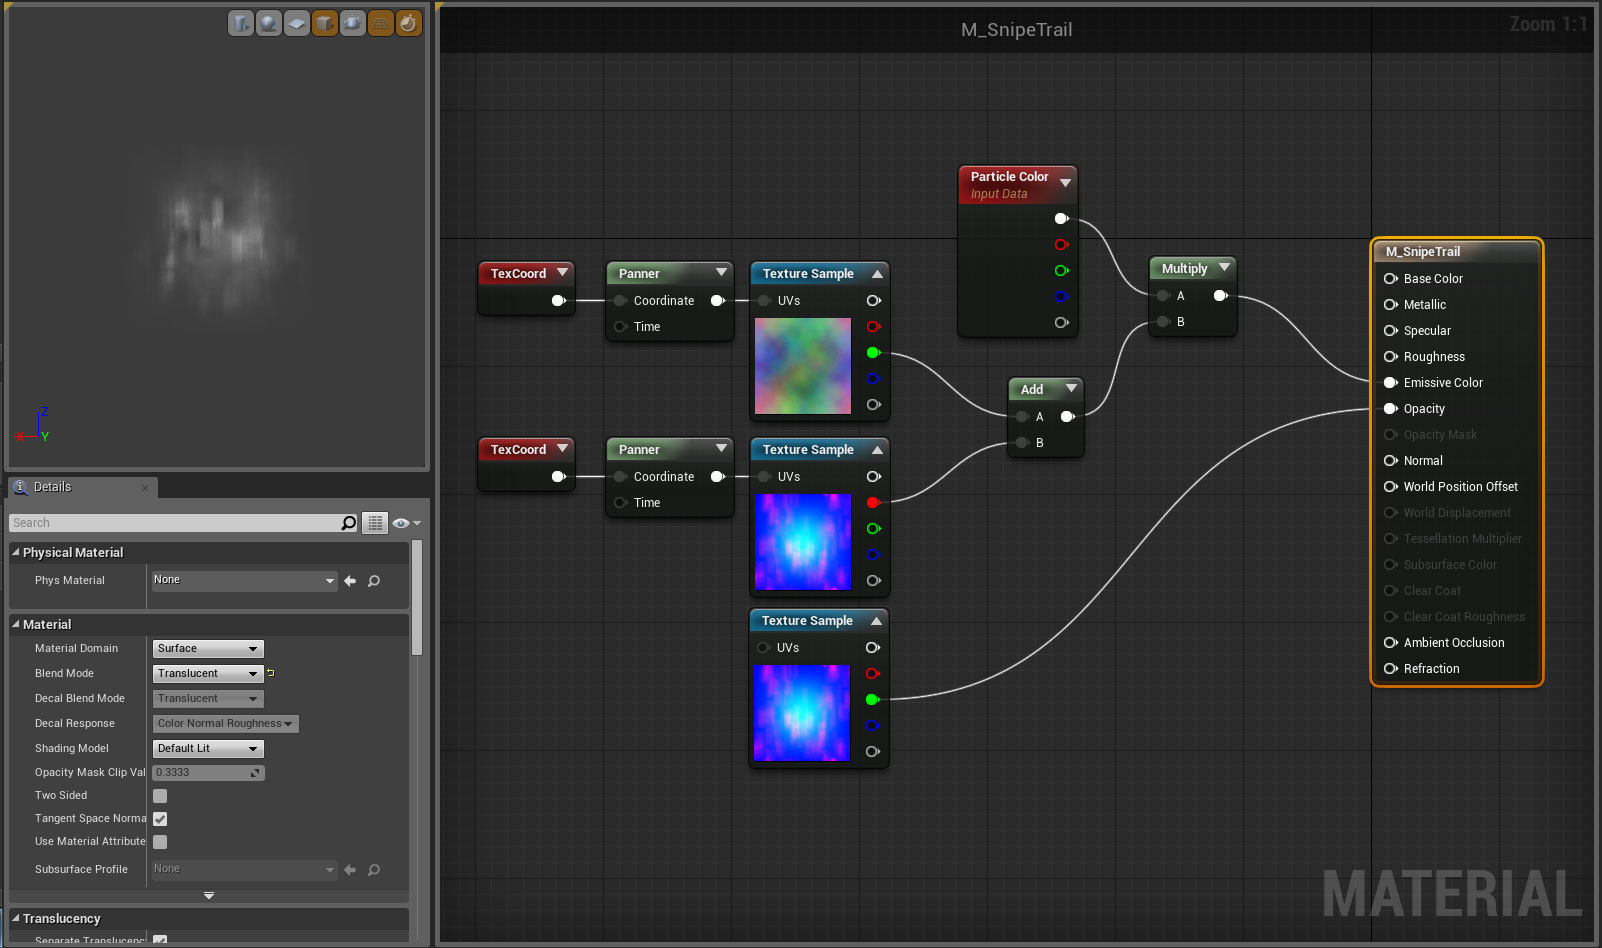Click the Multiply node A input pin
Viewport: 1602px width, 948px height.
[1164, 296]
